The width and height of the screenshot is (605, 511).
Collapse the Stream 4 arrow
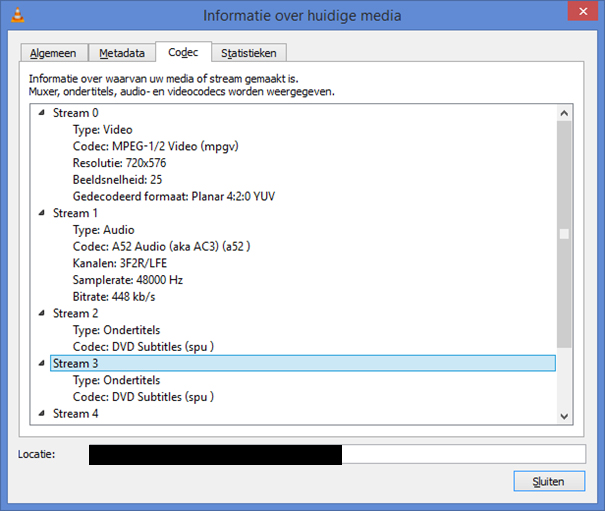(x=42, y=413)
